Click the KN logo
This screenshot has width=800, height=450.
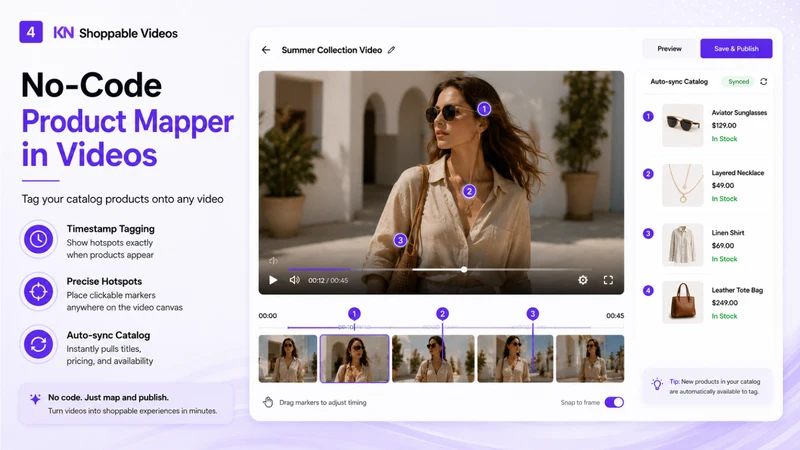pyautogui.click(x=63, y=33)
